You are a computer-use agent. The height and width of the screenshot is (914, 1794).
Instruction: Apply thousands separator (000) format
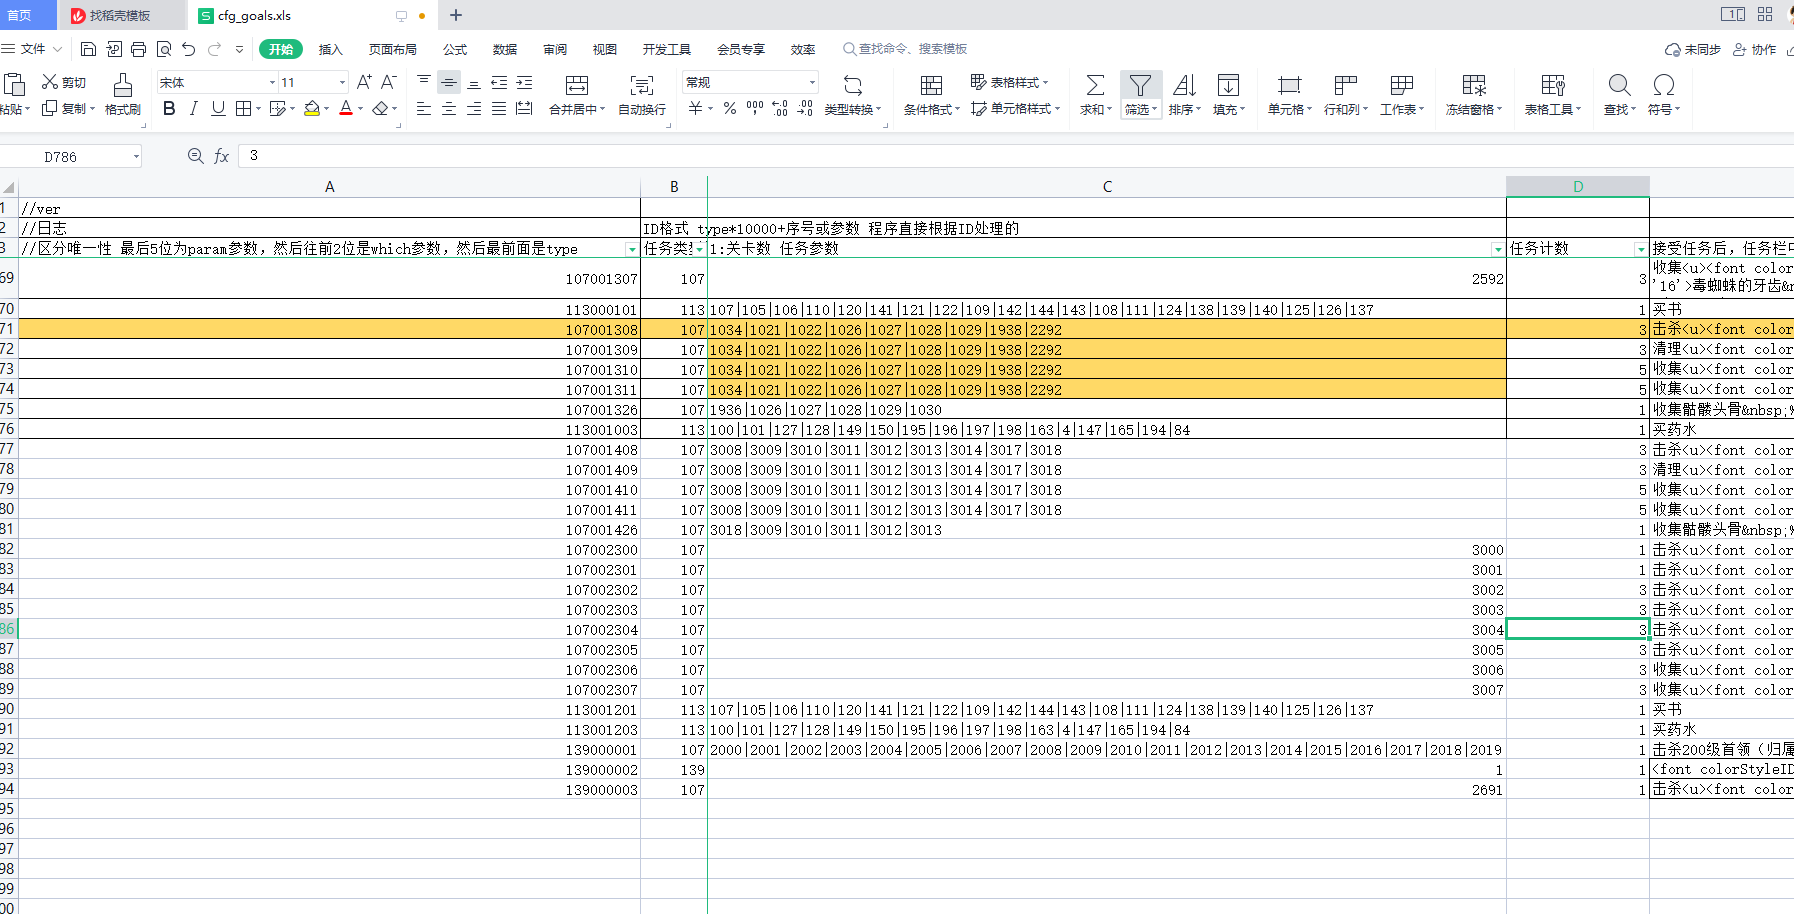(x=755, y=108)
